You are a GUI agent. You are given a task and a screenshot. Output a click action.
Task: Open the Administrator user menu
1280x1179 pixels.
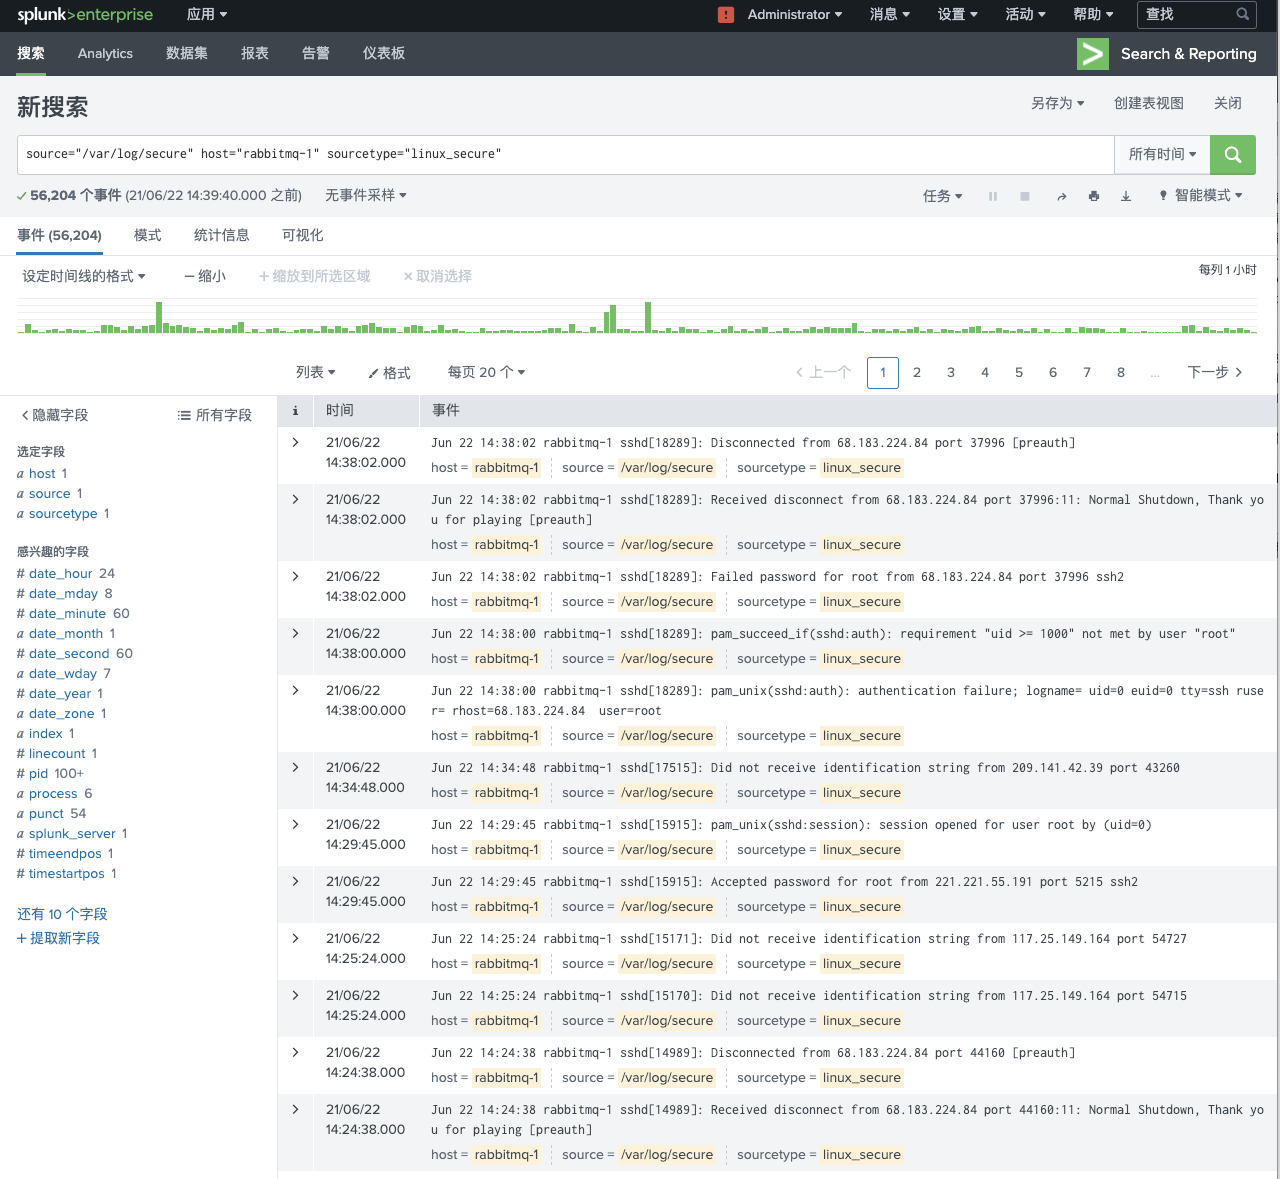(x=795, y=14)
